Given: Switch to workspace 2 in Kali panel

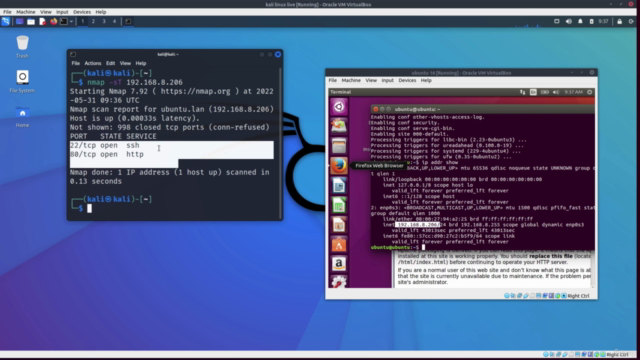Looking at the screenshot, I should pos(93,21).
